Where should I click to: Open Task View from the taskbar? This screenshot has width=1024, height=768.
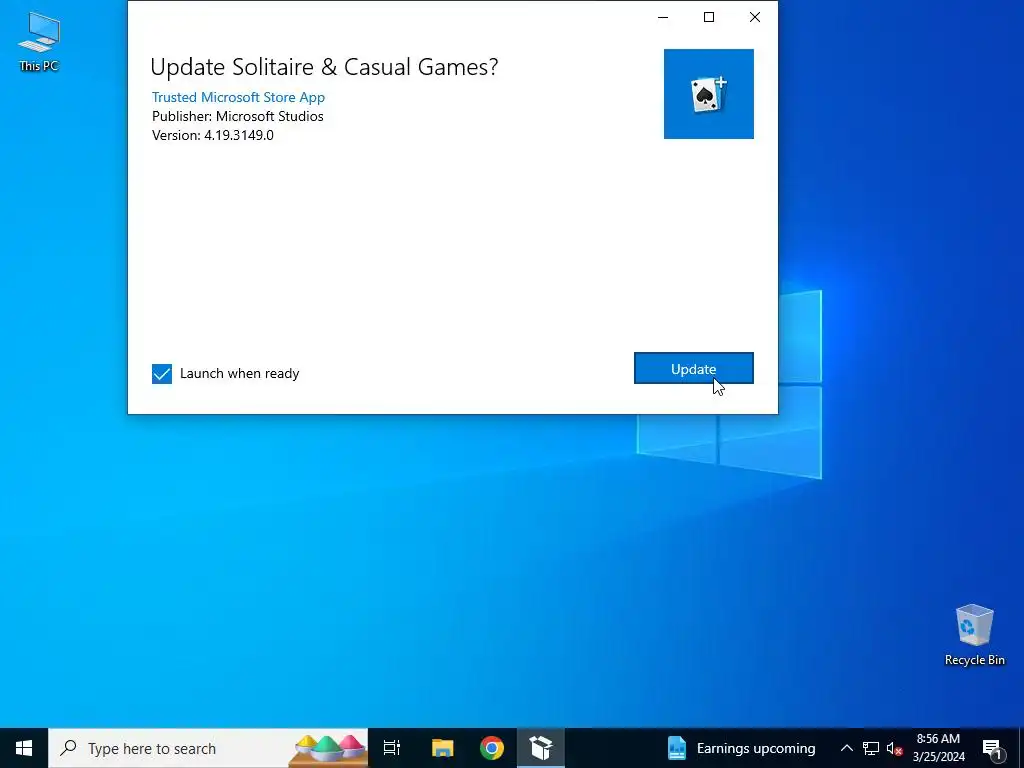(392, 748)
